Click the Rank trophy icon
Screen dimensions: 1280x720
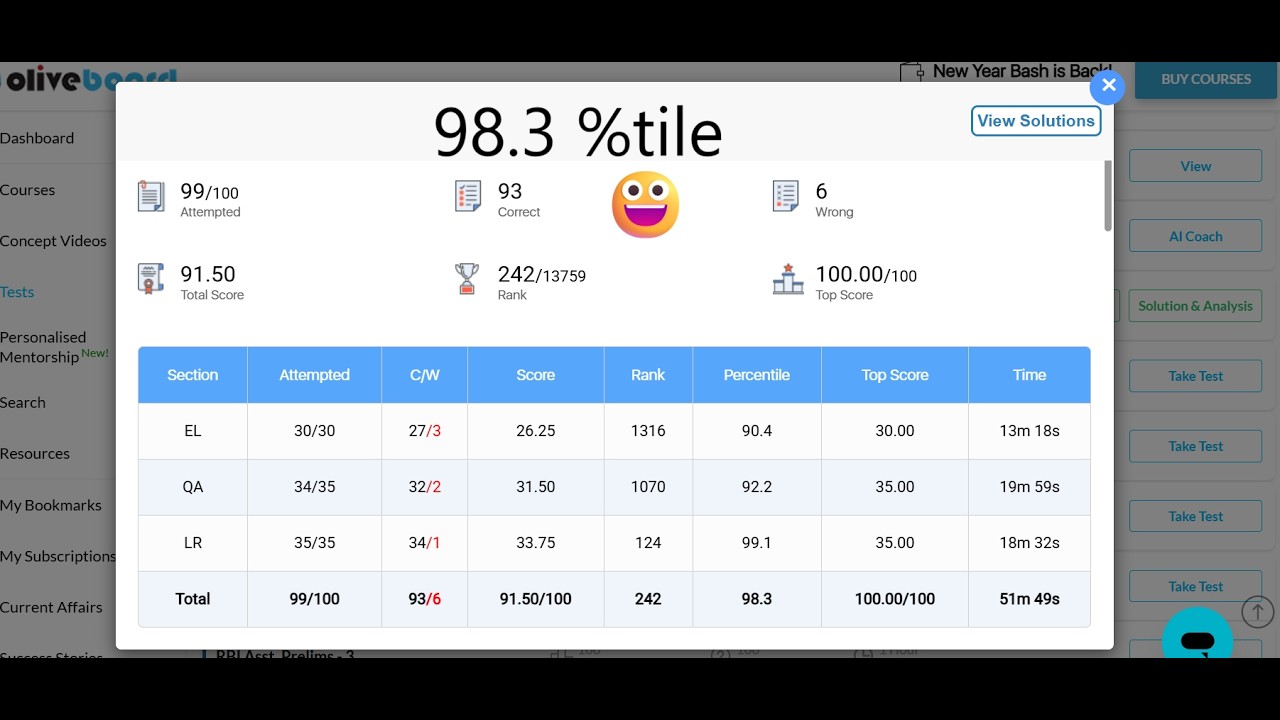click(467, 279)
